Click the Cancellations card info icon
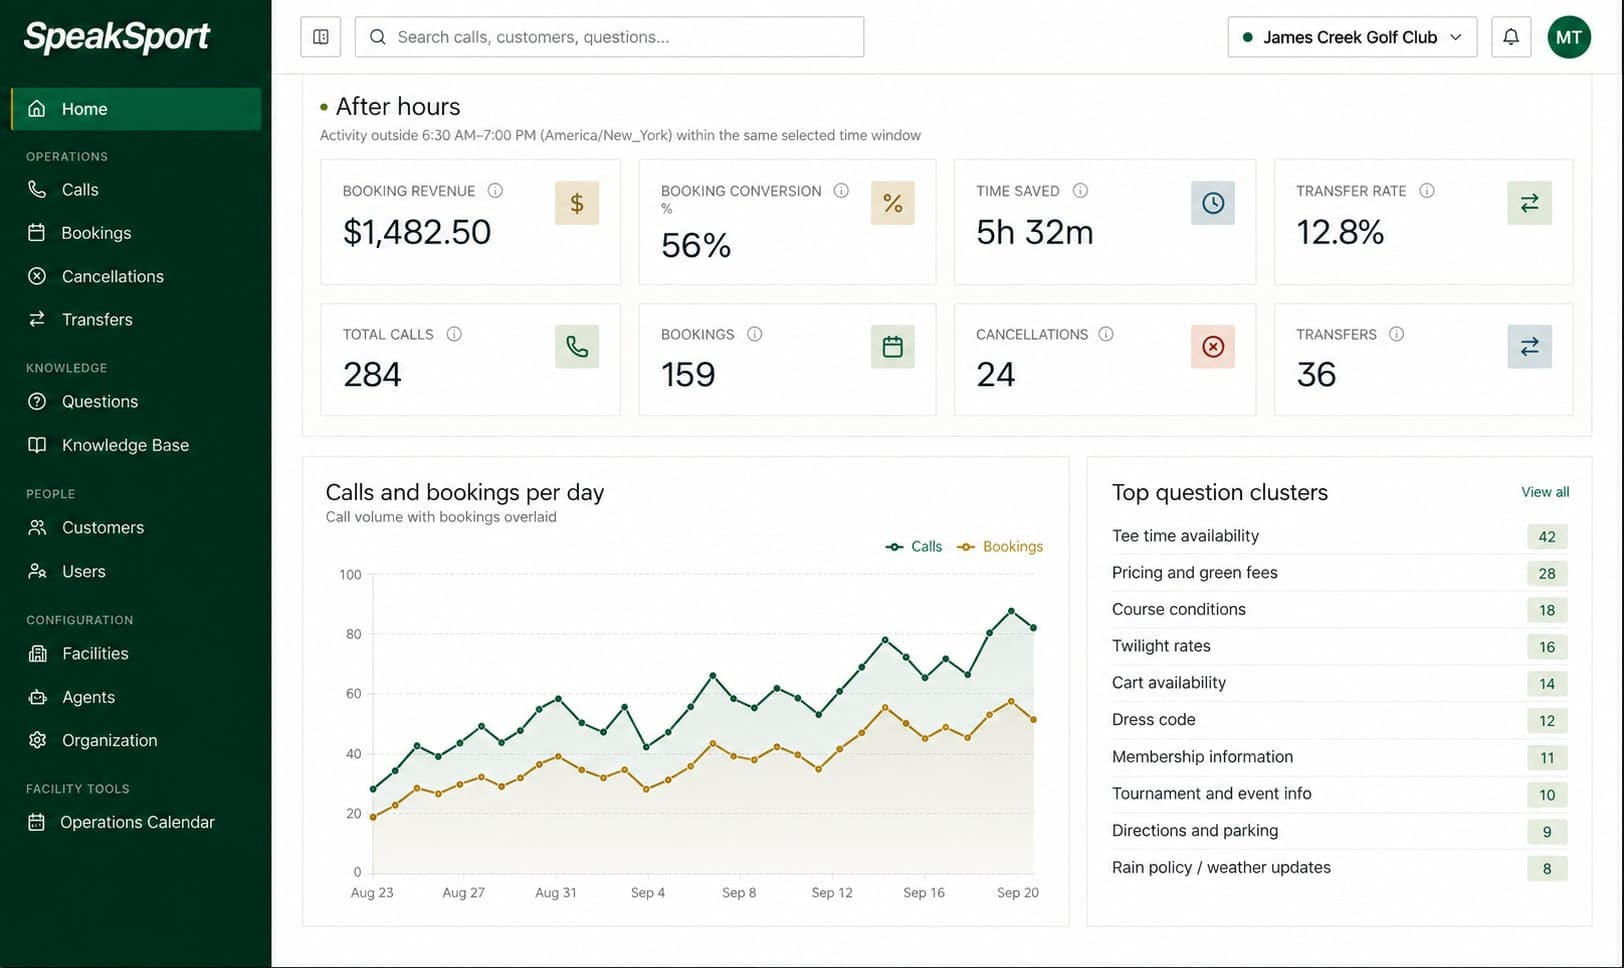This screenshot has height=968, width=1624. [1106, 334]
